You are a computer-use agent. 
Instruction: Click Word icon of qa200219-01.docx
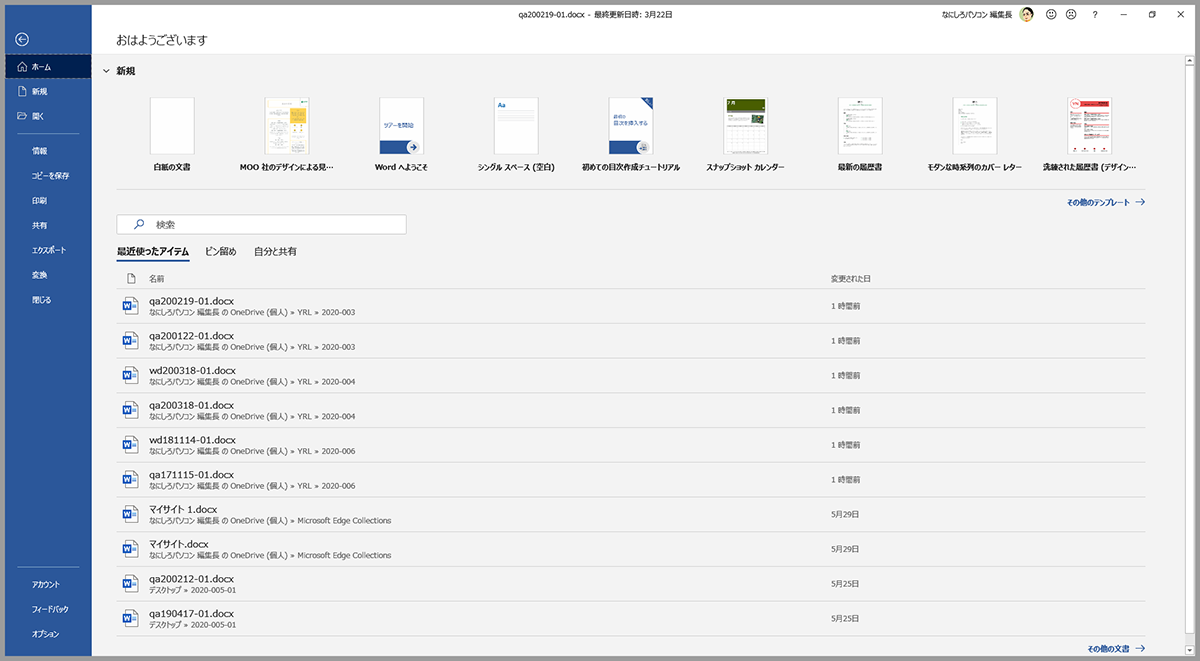tap(129, 305)
